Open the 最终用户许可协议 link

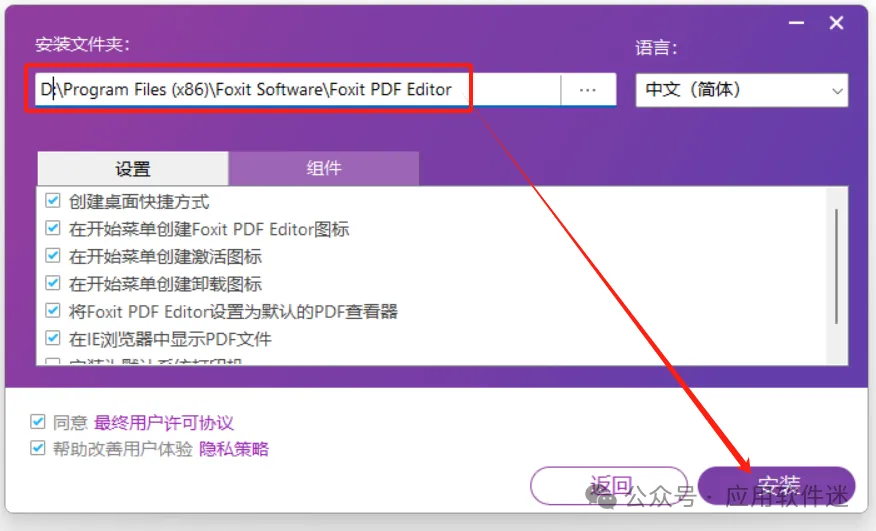coord(164,423)
